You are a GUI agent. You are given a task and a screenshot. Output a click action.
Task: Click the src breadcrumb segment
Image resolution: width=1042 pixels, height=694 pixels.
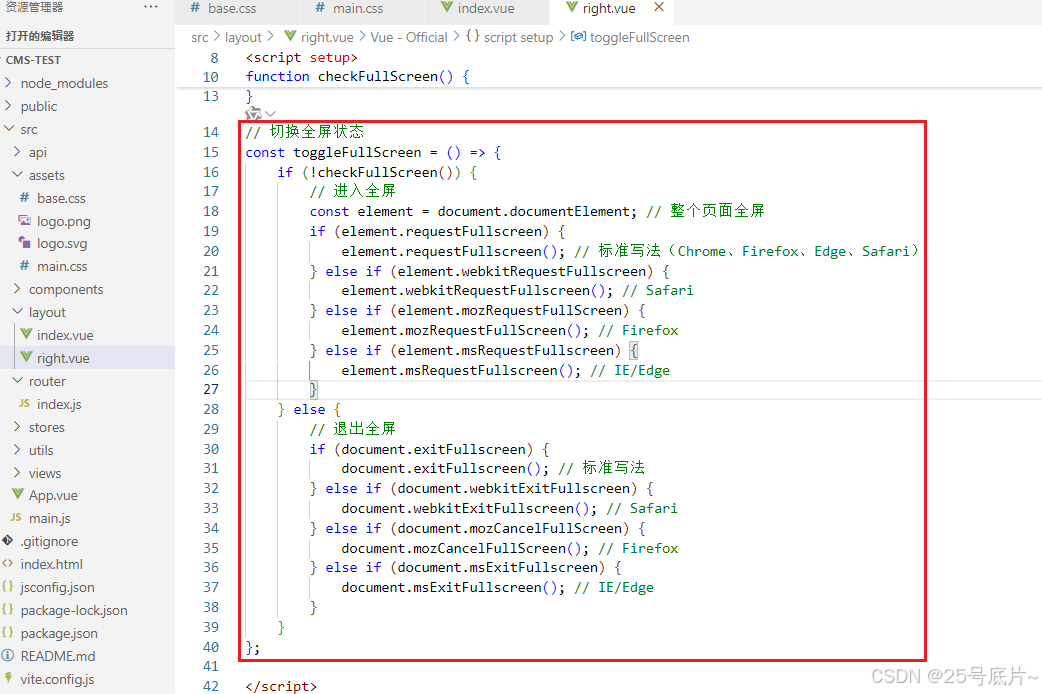[x=199, y=37]
